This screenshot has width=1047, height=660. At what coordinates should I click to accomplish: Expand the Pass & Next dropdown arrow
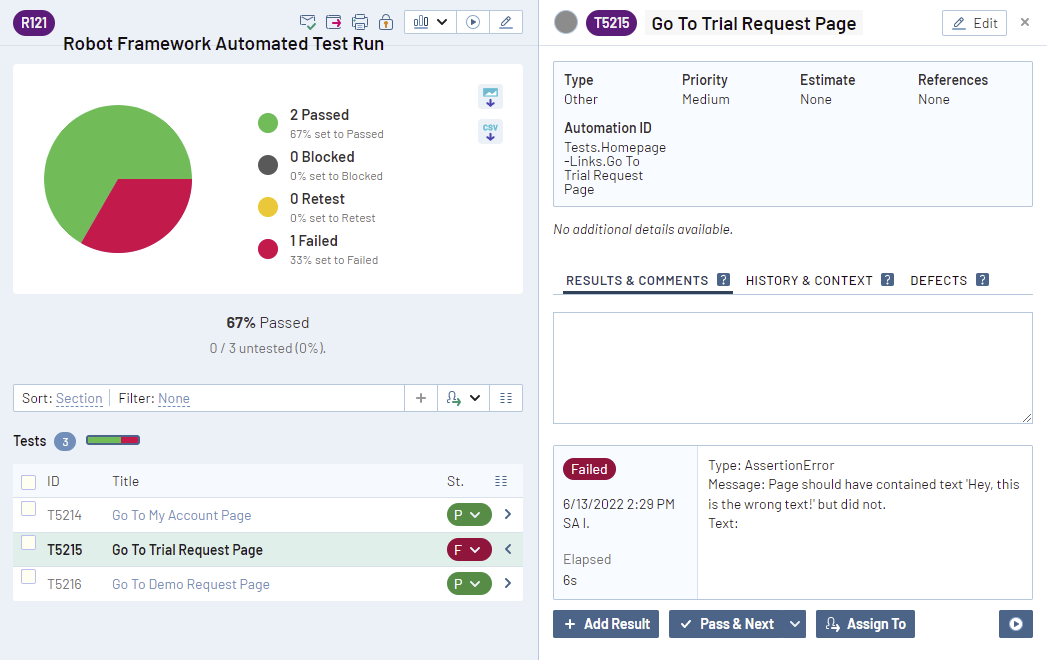(795, 624)
